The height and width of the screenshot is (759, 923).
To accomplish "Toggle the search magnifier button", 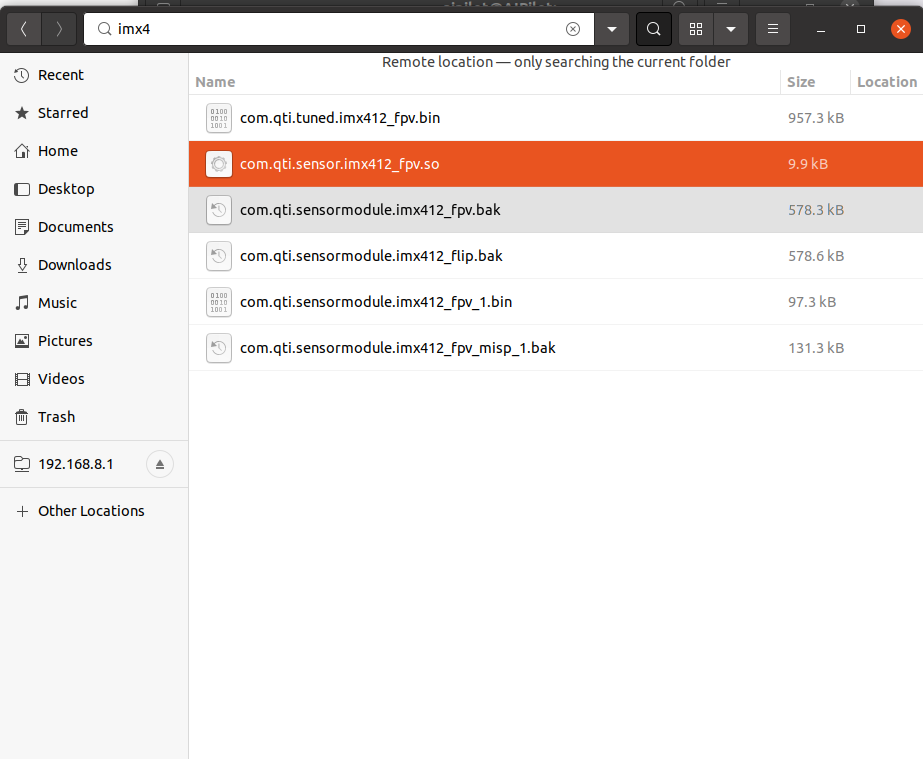I will 653,30.
